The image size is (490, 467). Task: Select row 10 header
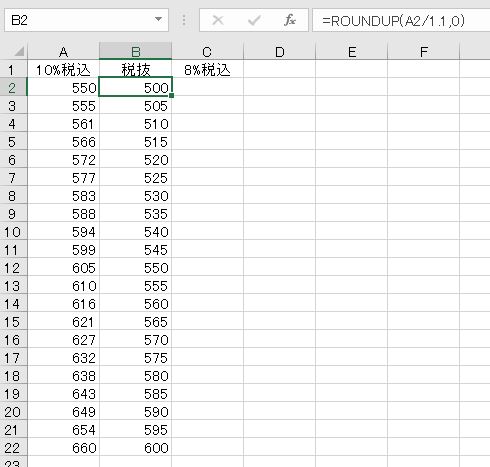(13, 232)
